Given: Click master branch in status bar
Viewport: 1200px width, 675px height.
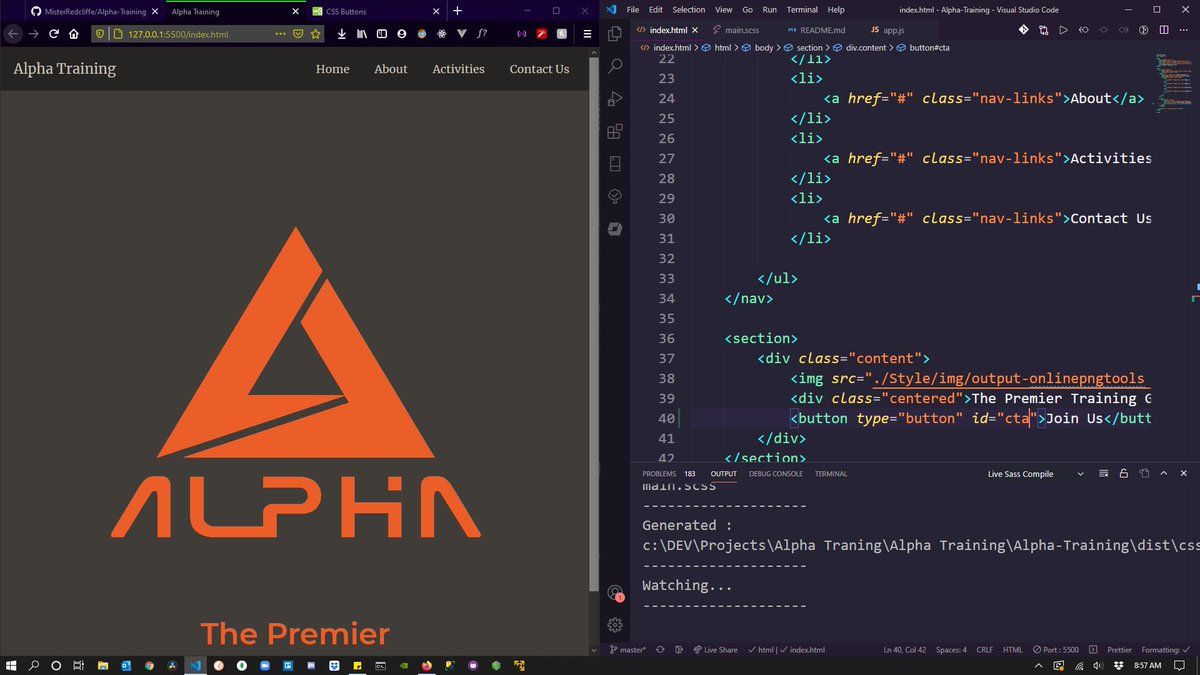Looking at the screenshot, I should tap(627, 649).
